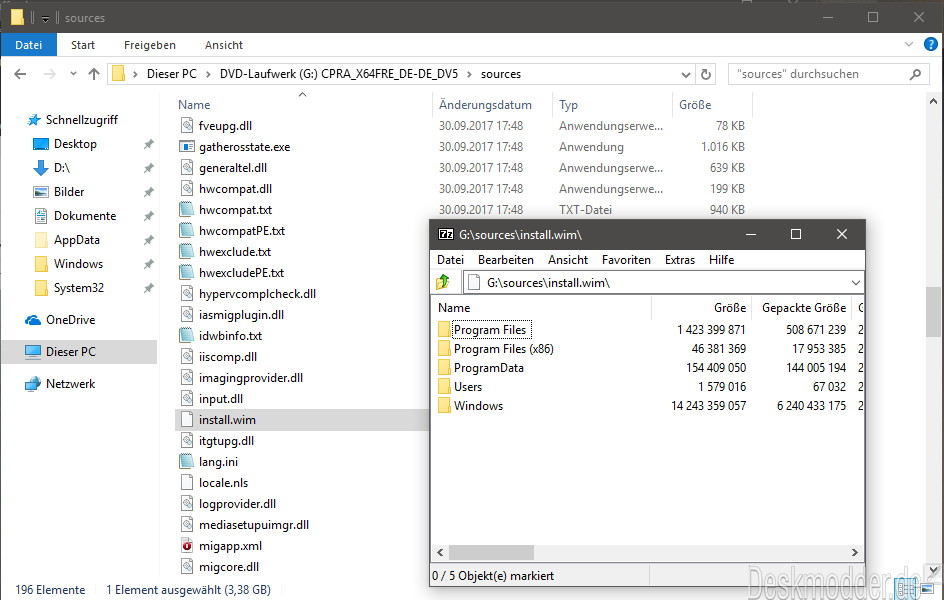
Task: Select Dieser PC in the navigation pane
Action: [79, 351]
